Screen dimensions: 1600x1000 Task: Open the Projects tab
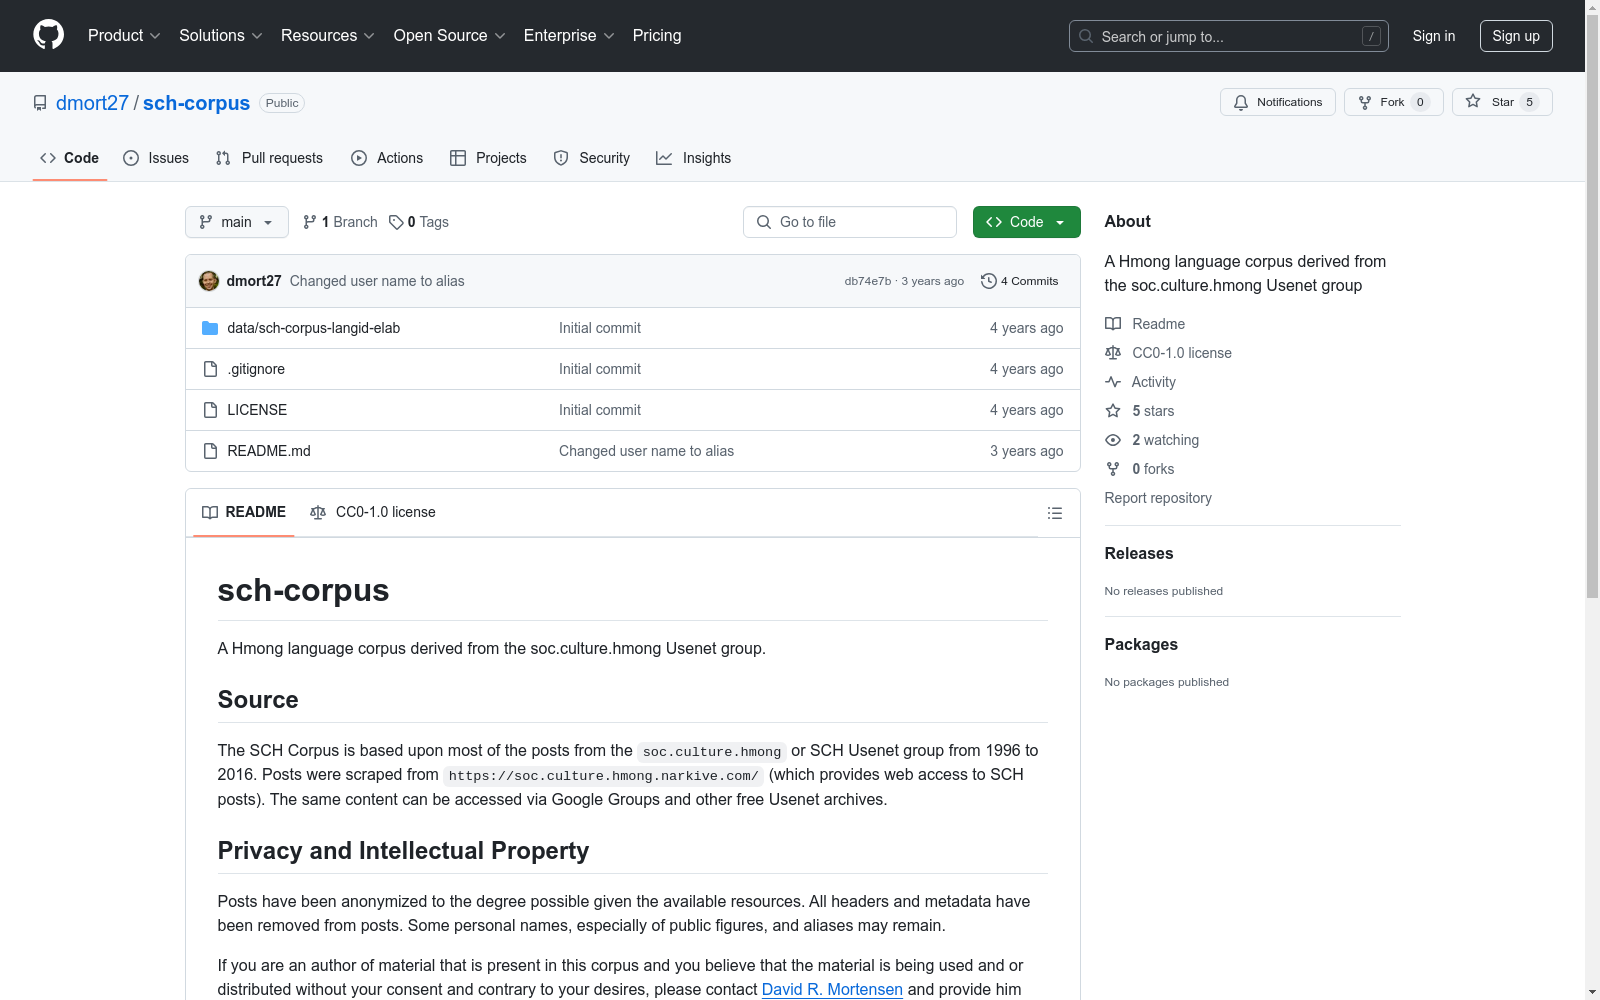click(488, 158)
